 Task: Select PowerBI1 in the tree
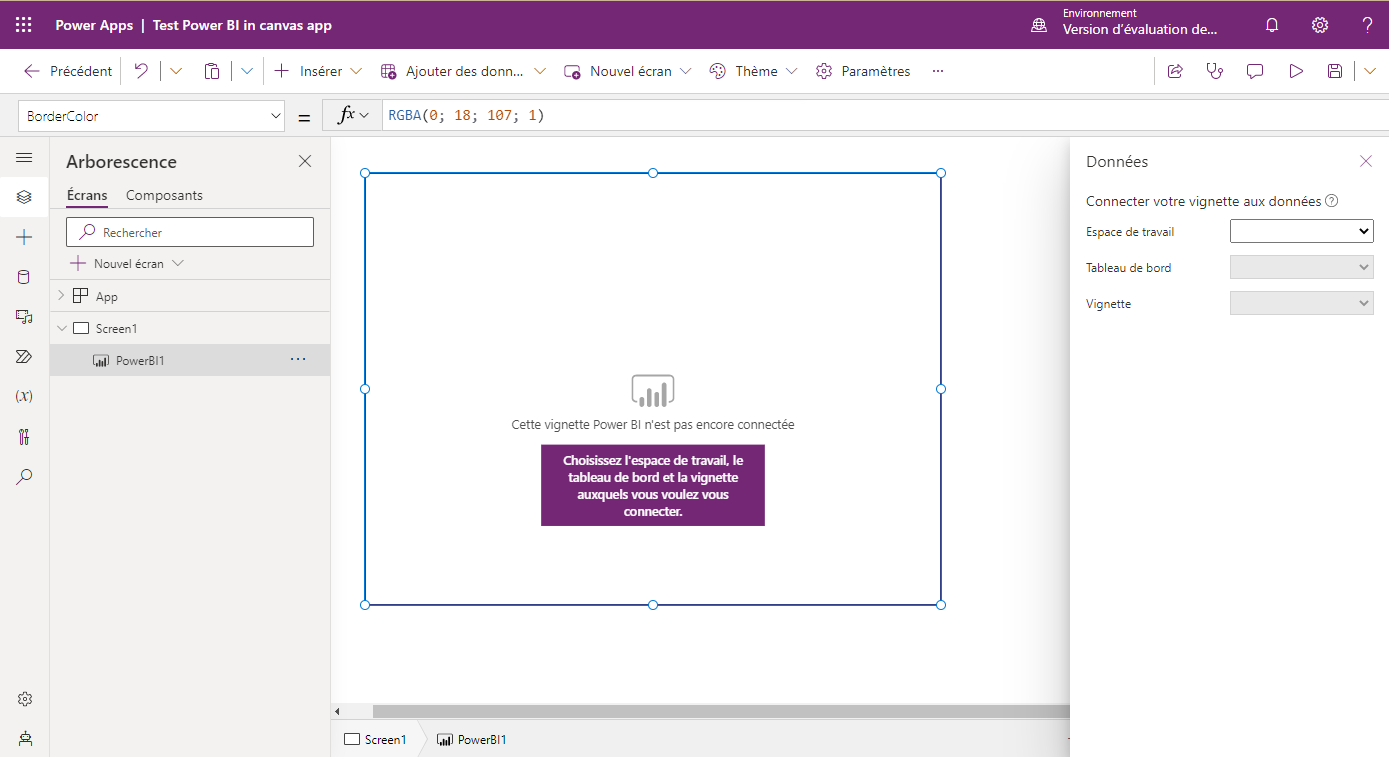190,360
